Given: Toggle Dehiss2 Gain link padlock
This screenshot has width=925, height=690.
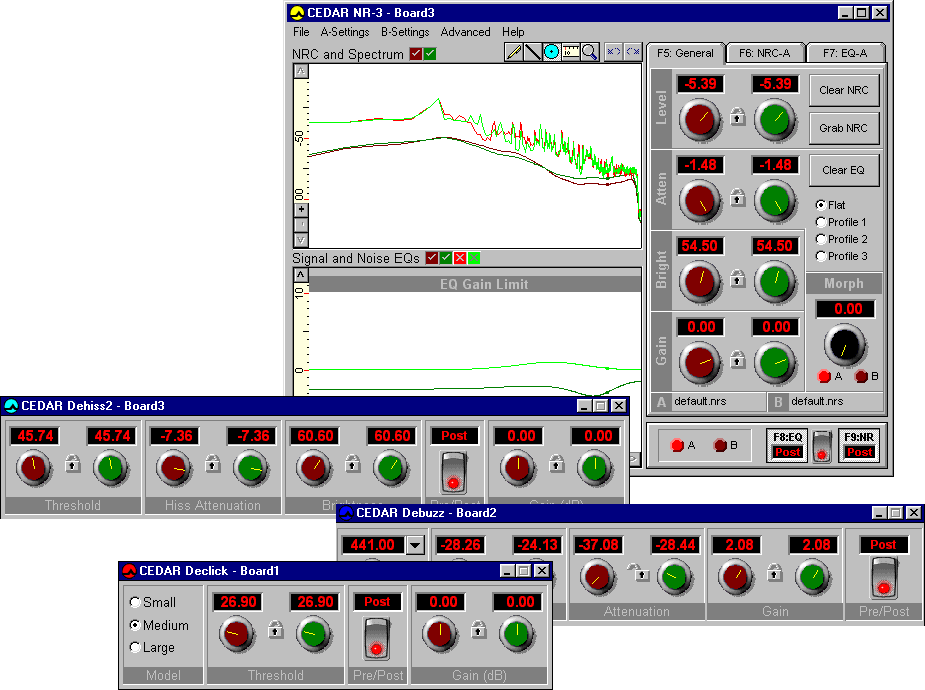Looking at the screenshot, I should pyautogui.click(x=556, y=464).
